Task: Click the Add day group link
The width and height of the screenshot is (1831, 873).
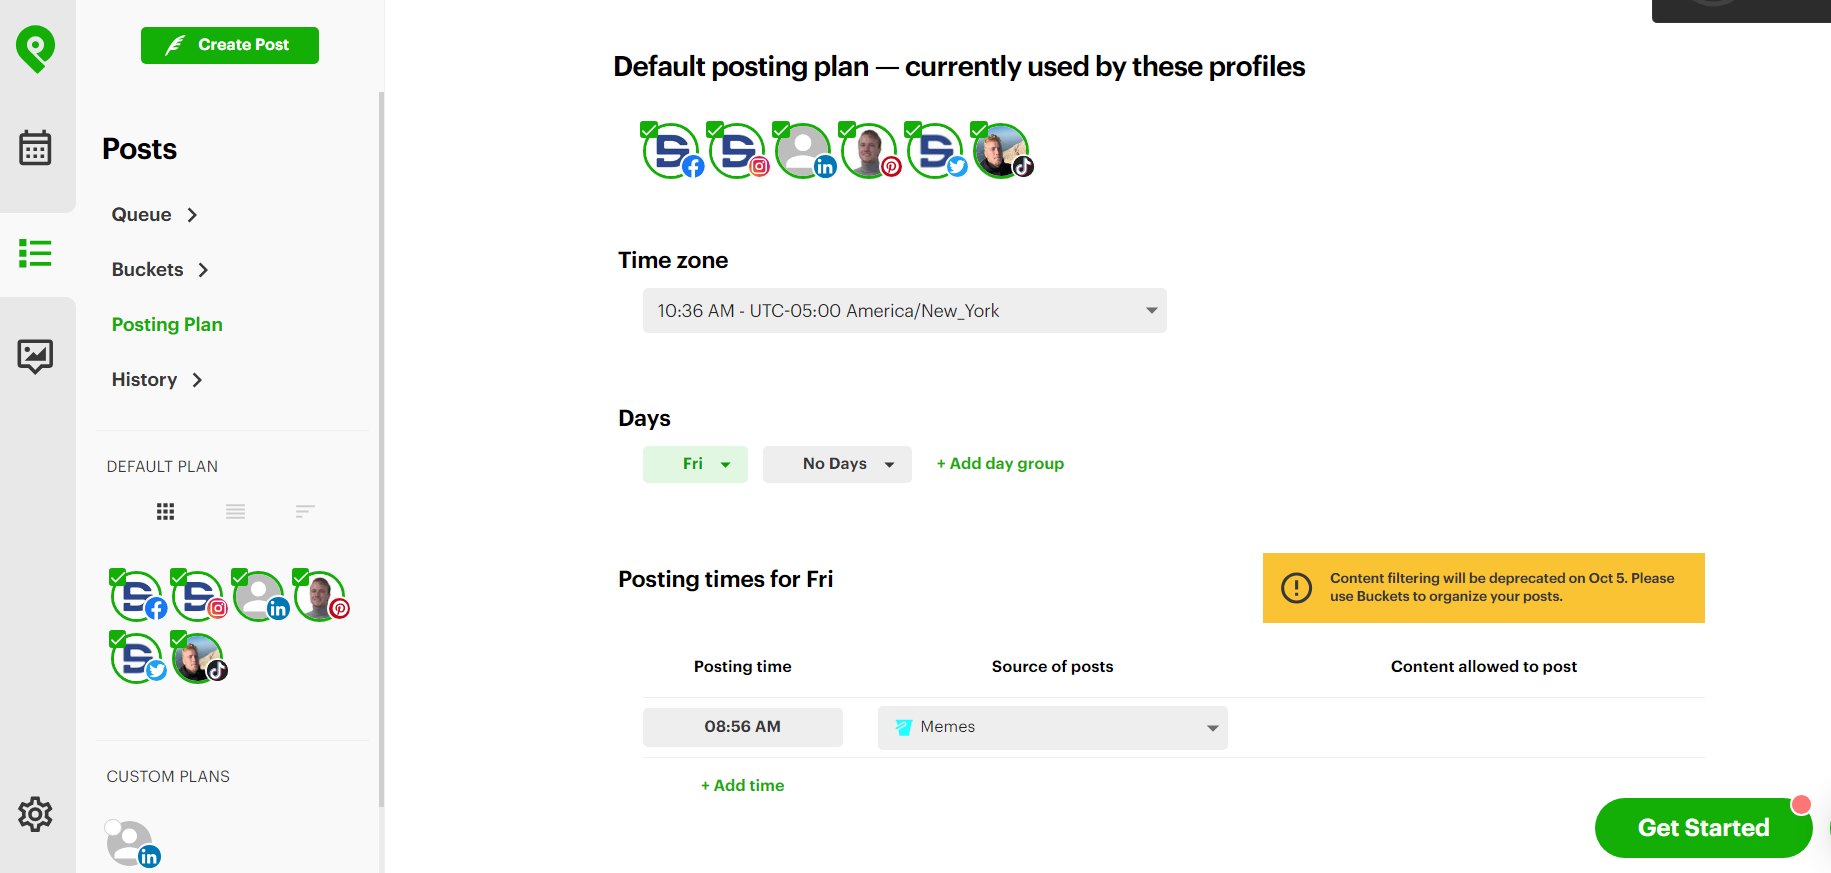Action: tap(999, 463)
